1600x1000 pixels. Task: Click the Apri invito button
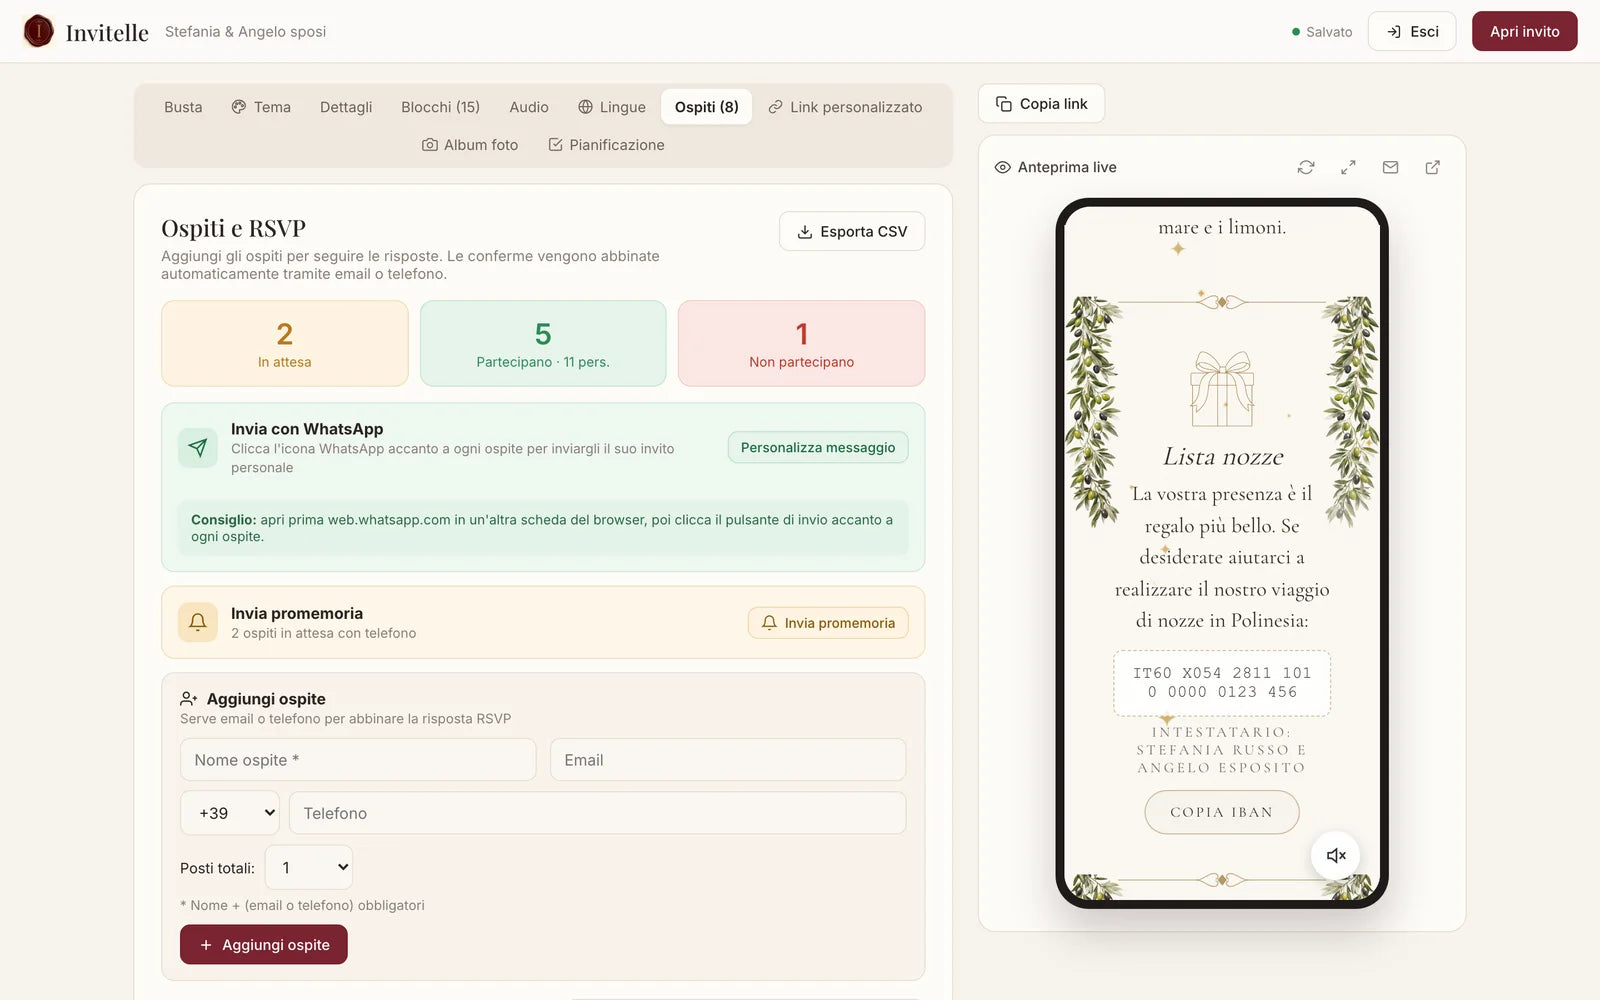pyautogui.click(x=1525, y=31)
